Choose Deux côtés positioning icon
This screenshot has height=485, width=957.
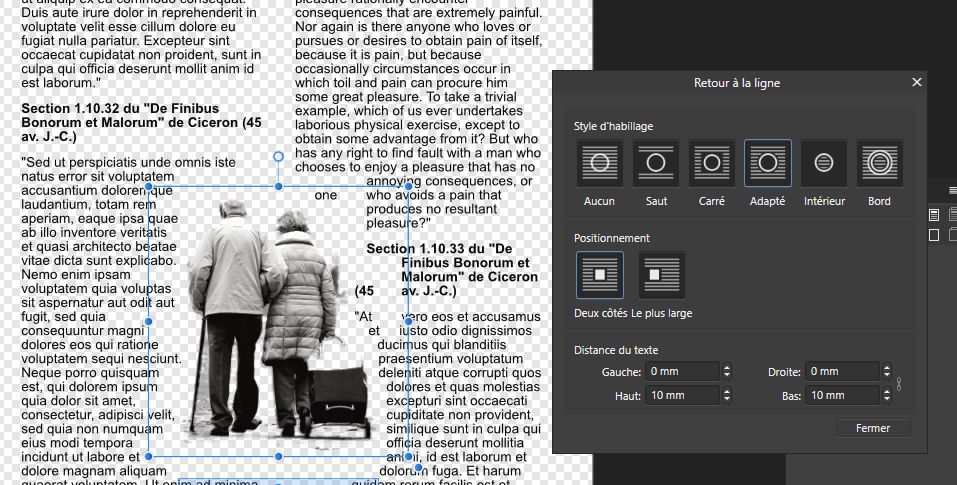coord(600,275)
